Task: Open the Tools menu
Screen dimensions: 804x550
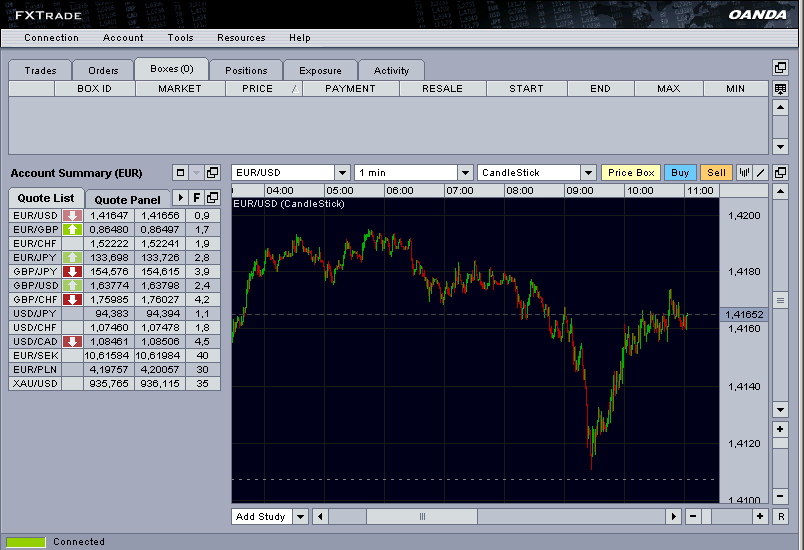Action: click(x=180, y=38)
